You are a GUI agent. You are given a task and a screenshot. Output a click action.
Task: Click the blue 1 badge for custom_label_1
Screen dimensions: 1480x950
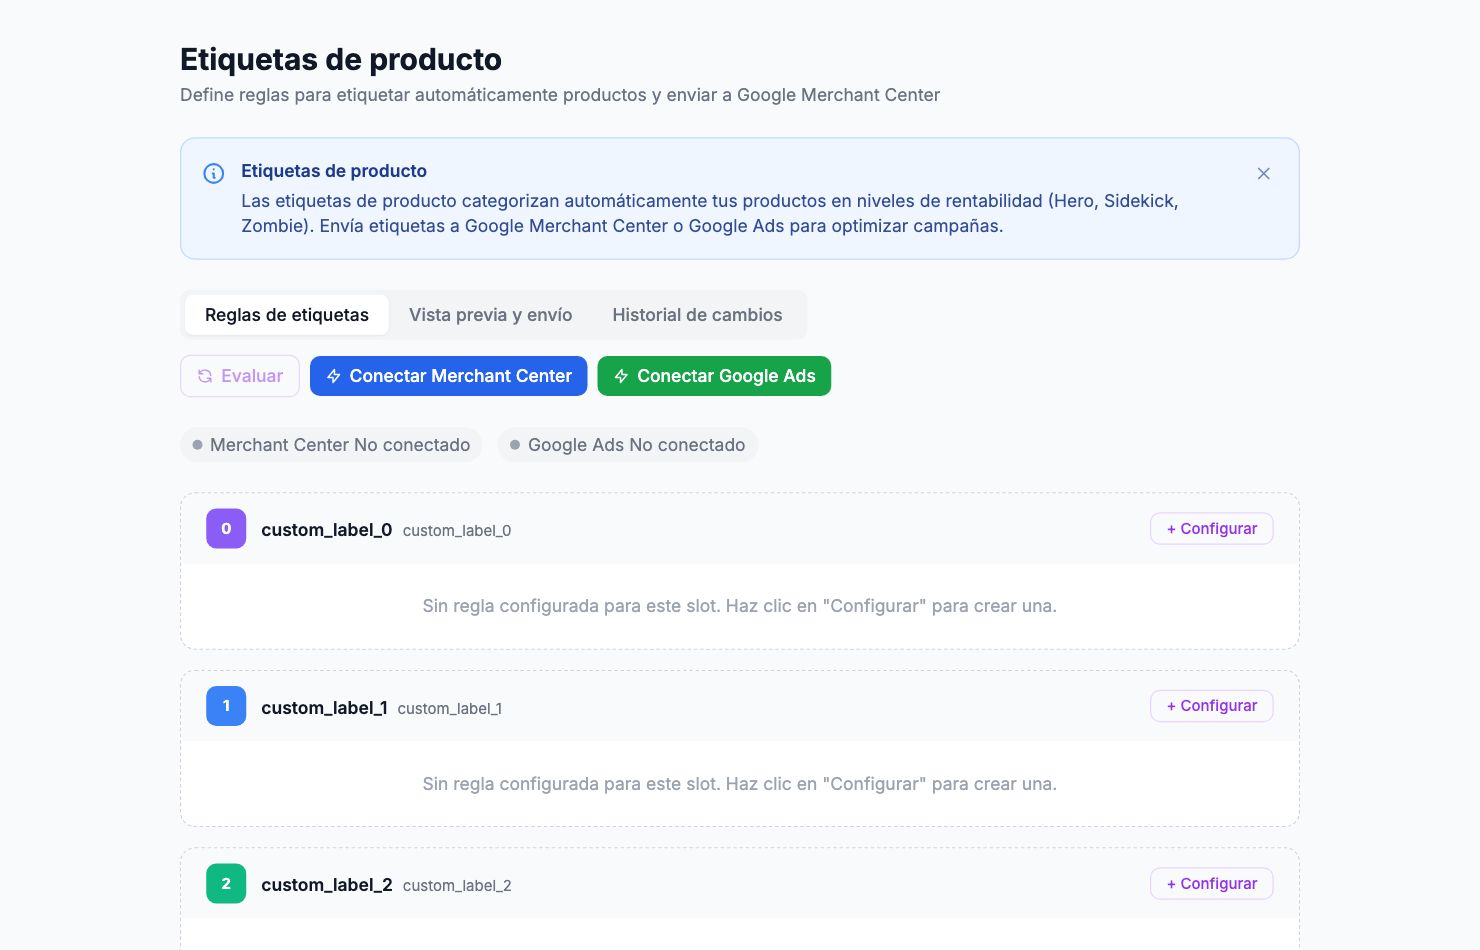[226, 706]
